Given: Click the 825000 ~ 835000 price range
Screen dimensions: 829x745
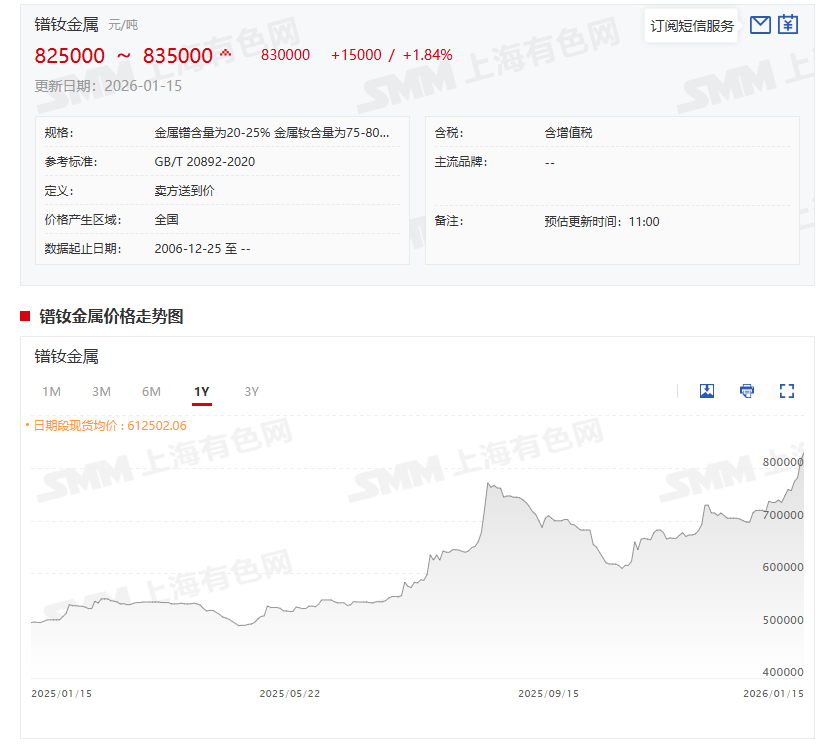Looking at the screenshot, I should pos(124,56).
